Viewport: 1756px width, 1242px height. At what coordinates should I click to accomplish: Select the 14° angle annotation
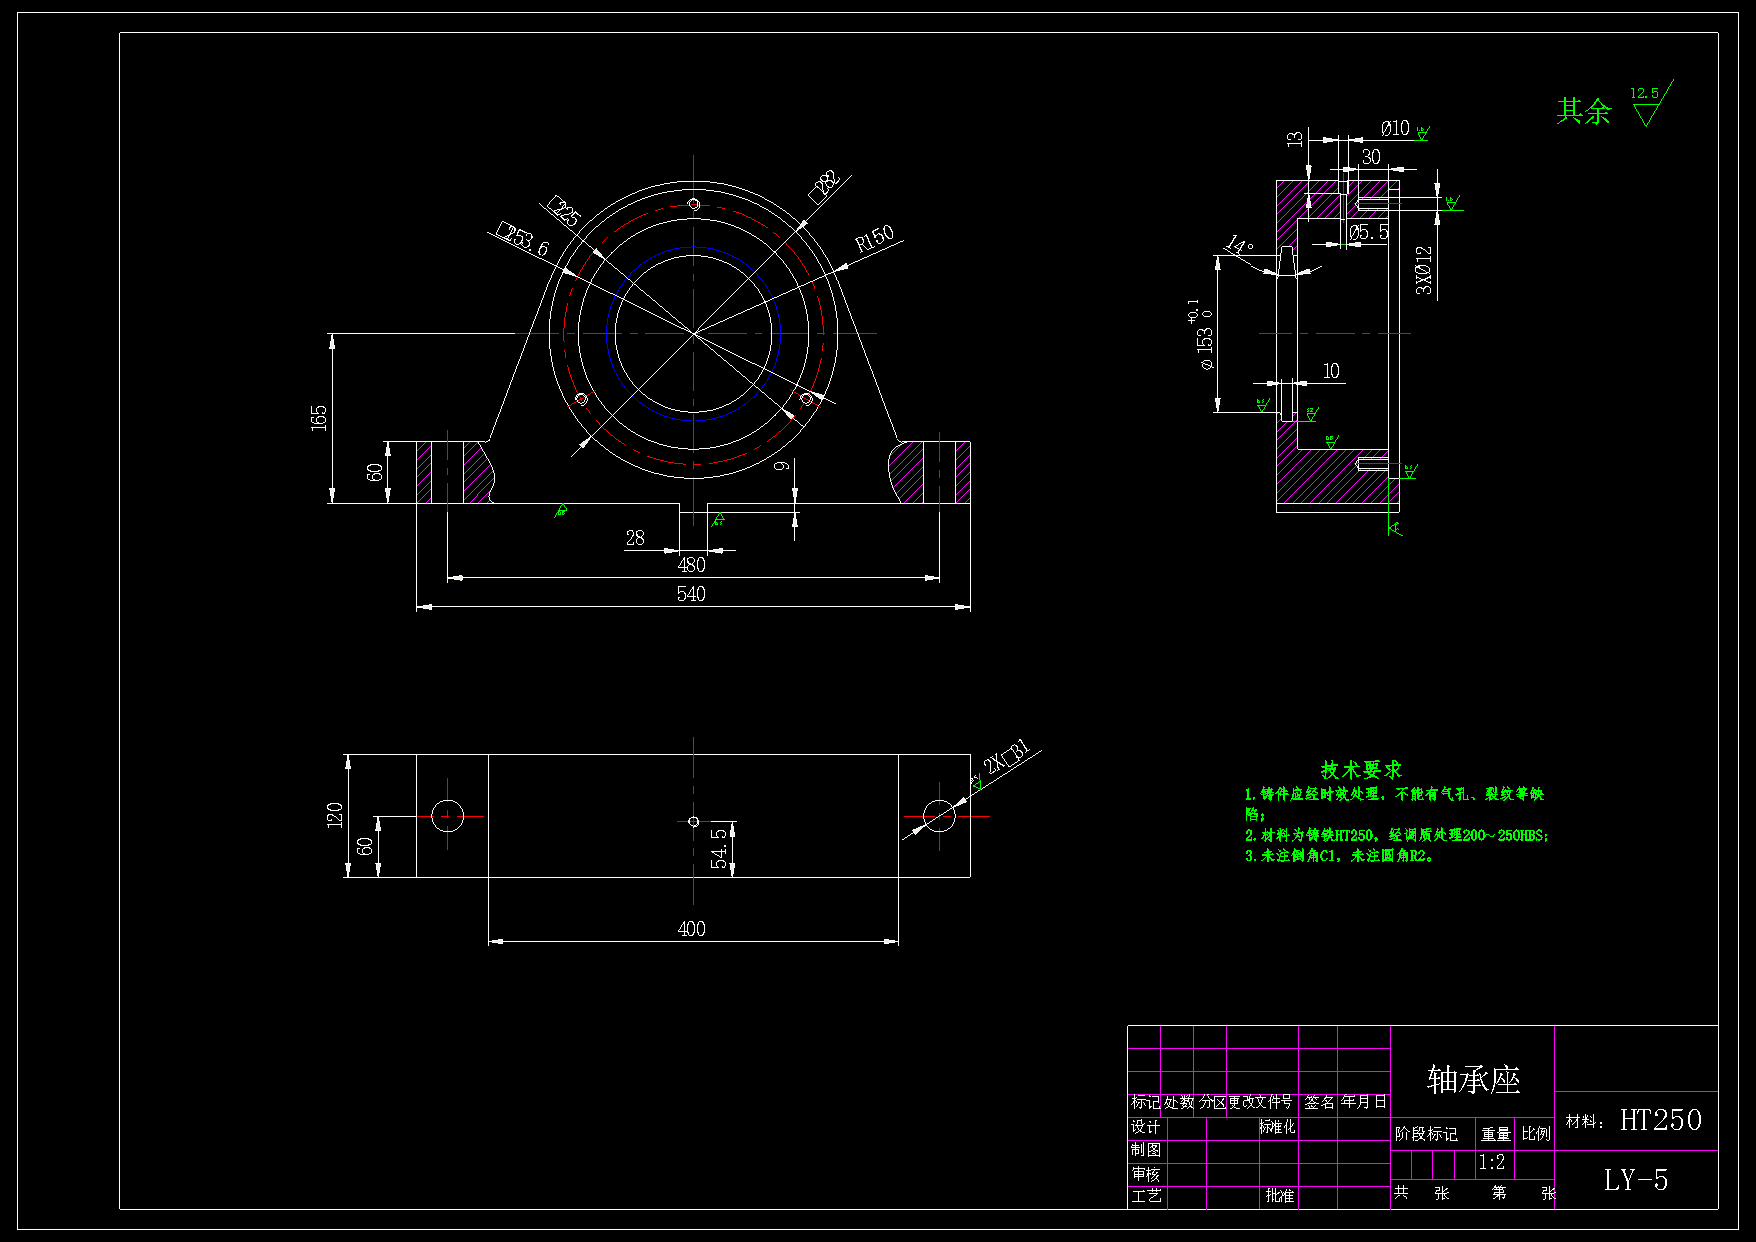point(1238,245)
